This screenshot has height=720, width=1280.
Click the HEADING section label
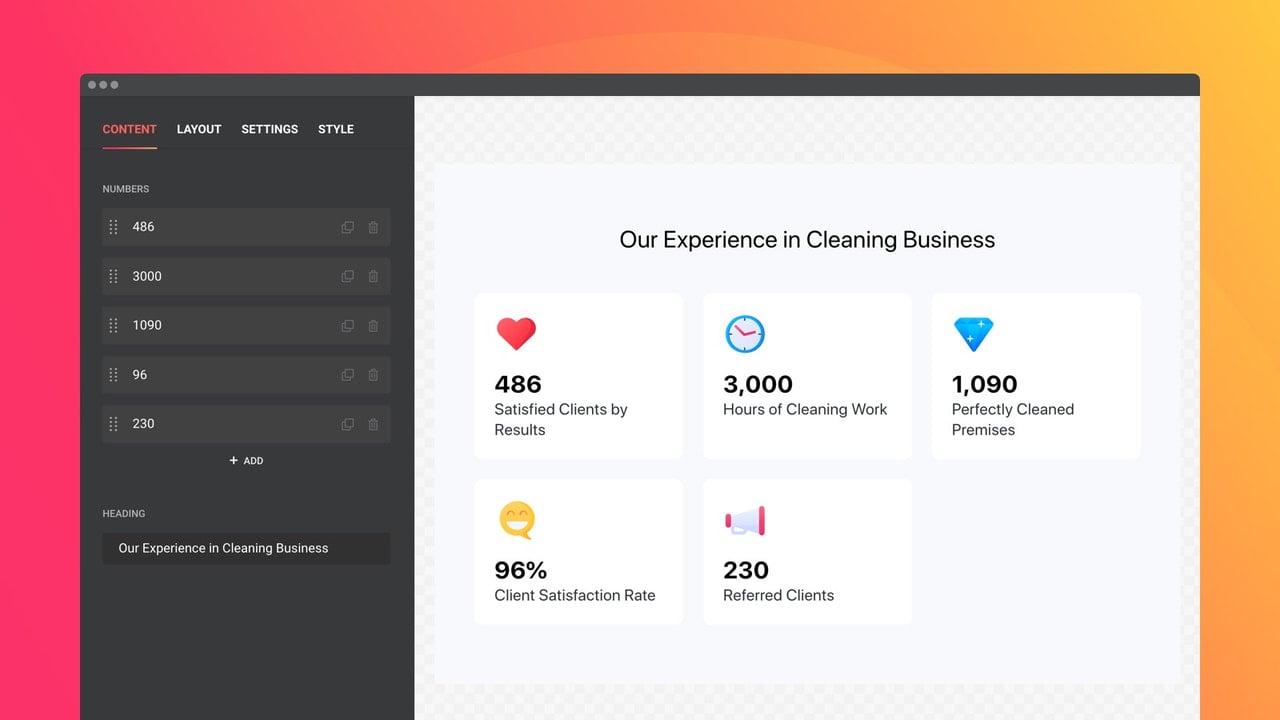tap(124, 514)
